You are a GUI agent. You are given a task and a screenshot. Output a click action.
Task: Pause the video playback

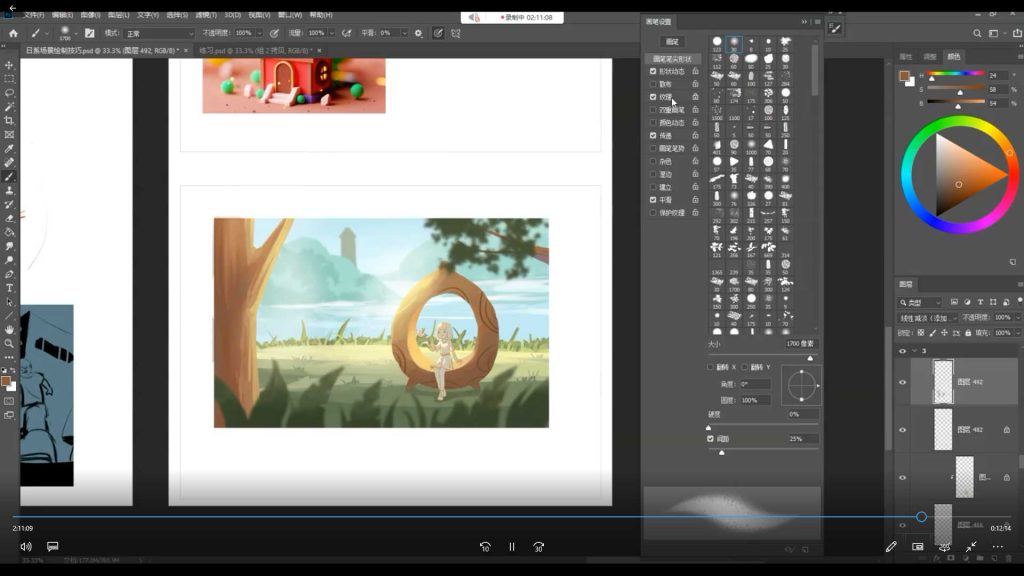coord(511,547)
